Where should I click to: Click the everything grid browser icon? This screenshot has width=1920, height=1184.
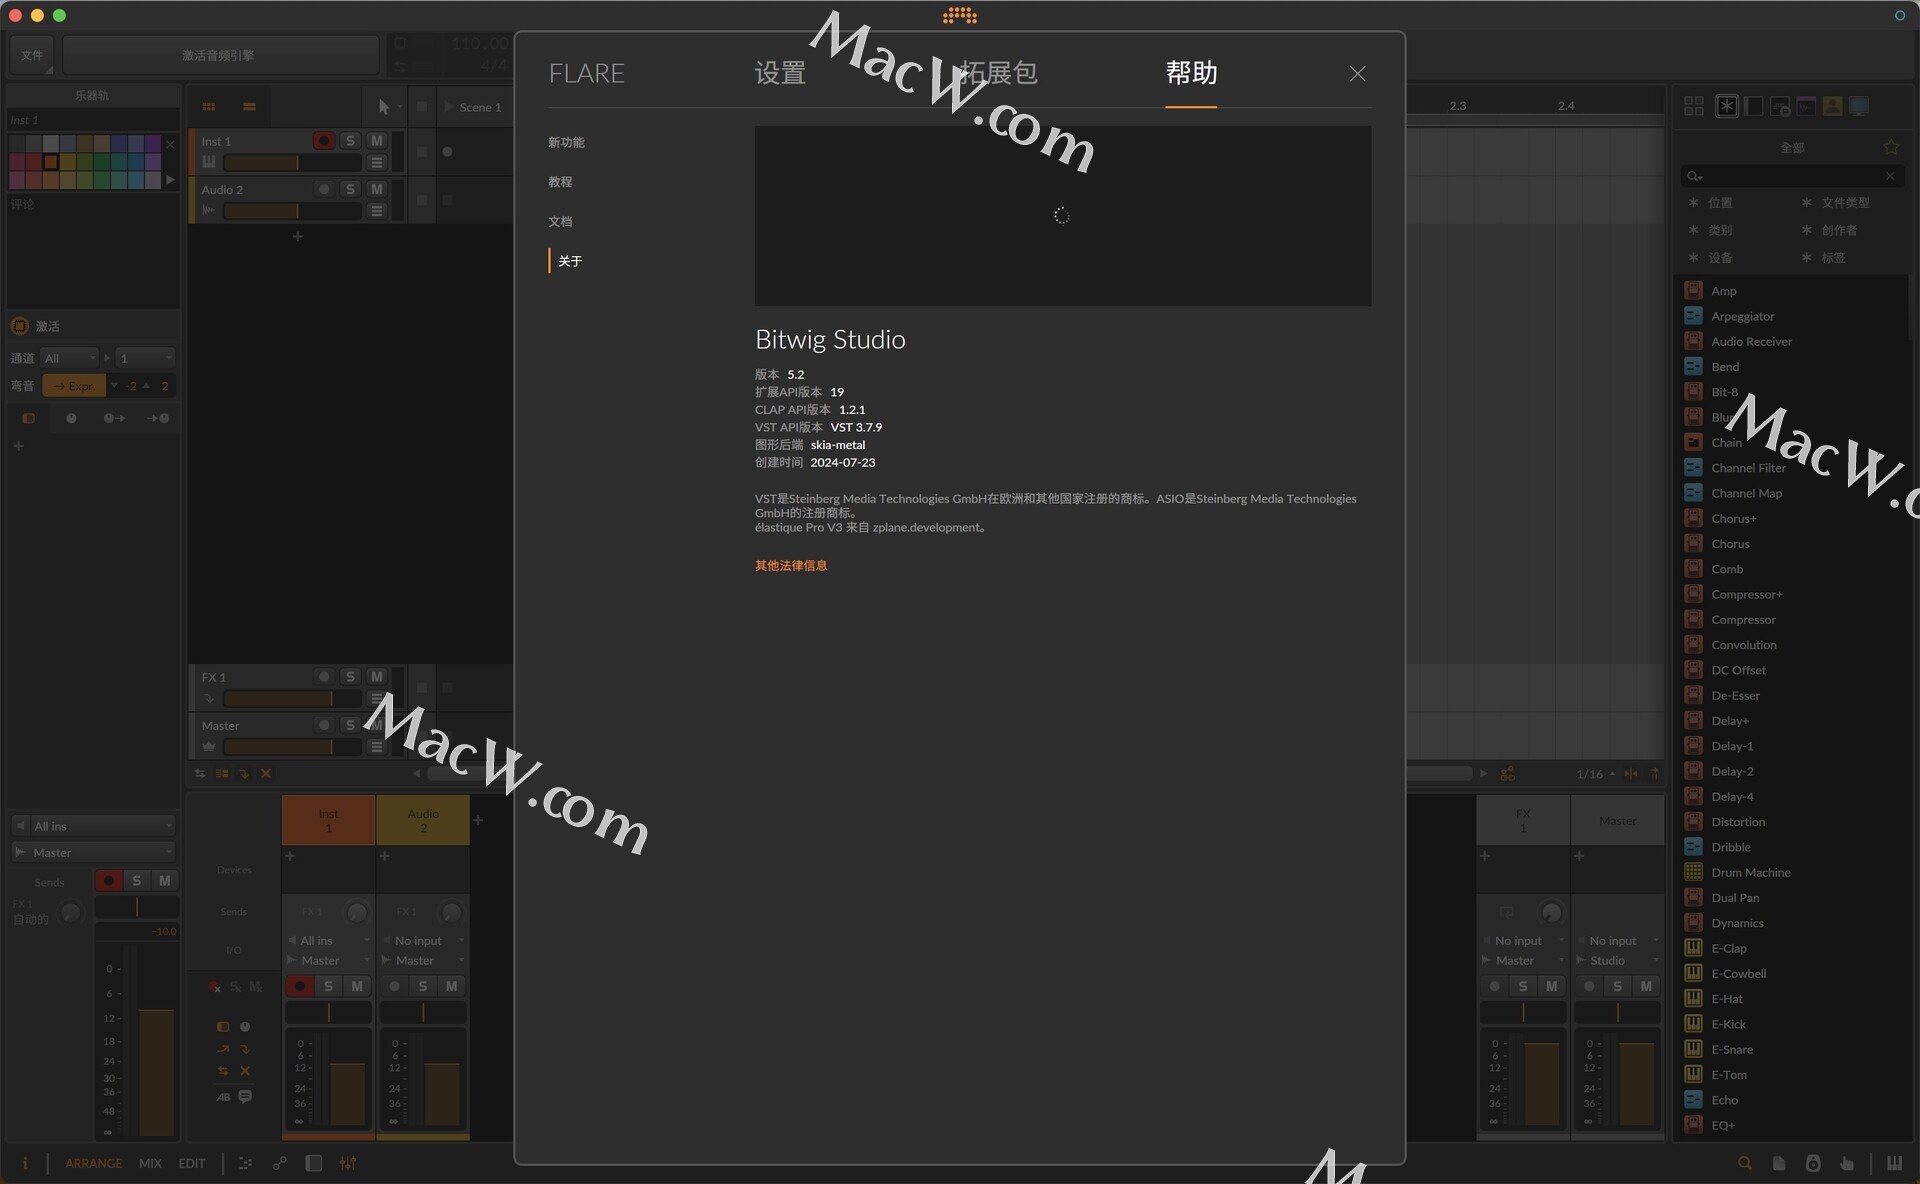point(1693,106)
